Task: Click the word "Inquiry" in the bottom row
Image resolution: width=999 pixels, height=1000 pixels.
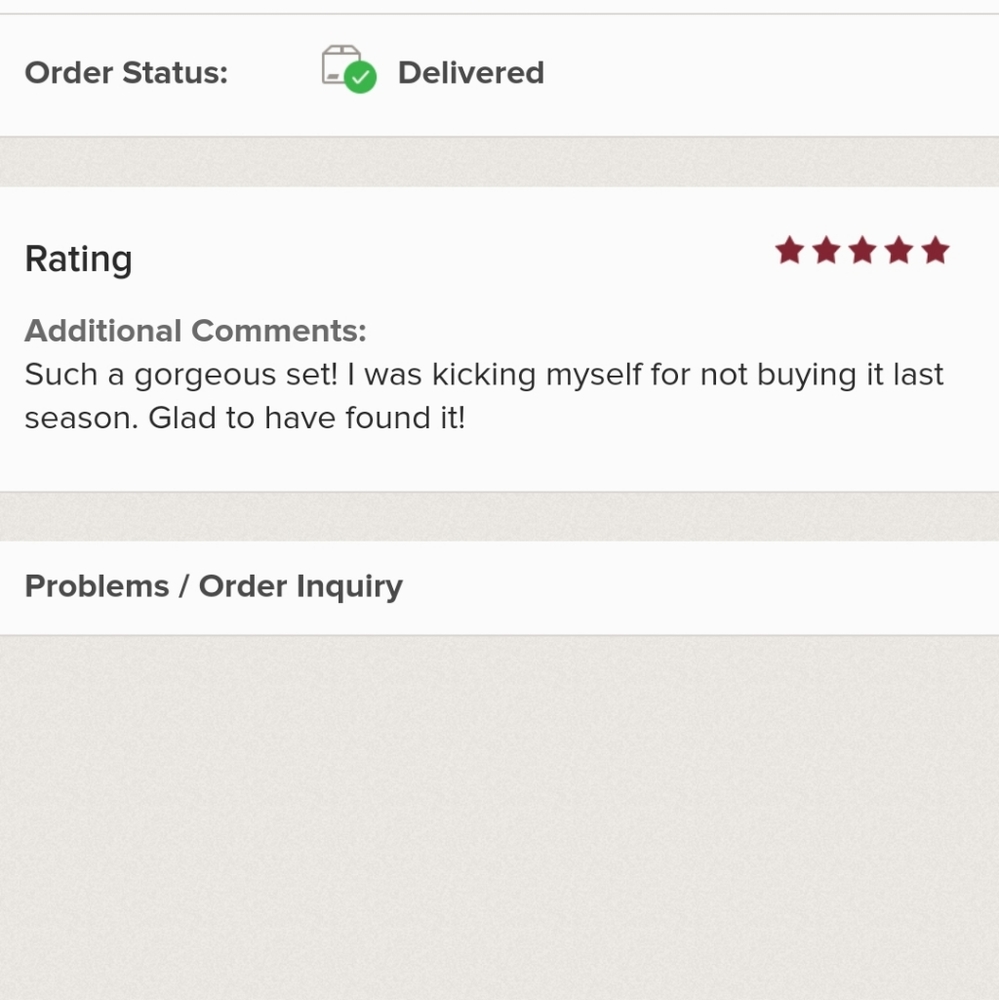Action: coord(350,586)
